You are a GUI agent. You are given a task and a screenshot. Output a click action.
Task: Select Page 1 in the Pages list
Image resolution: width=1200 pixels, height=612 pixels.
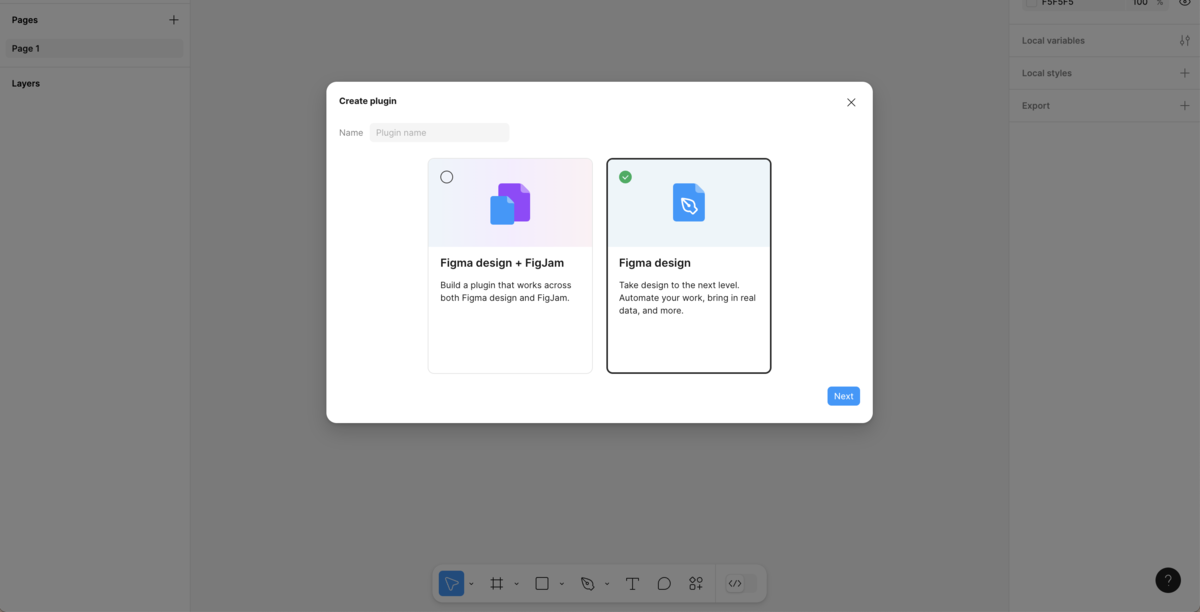click(x=94, y=48)
